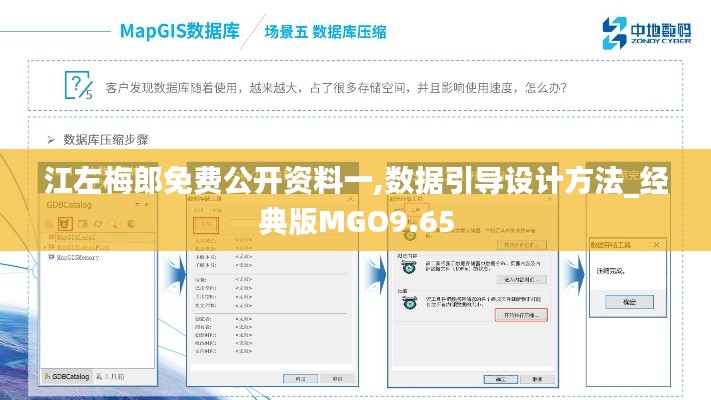Click the refresh icon in GDBCatalog toolbar
711x400 pixels.
(x=97, y=224)
